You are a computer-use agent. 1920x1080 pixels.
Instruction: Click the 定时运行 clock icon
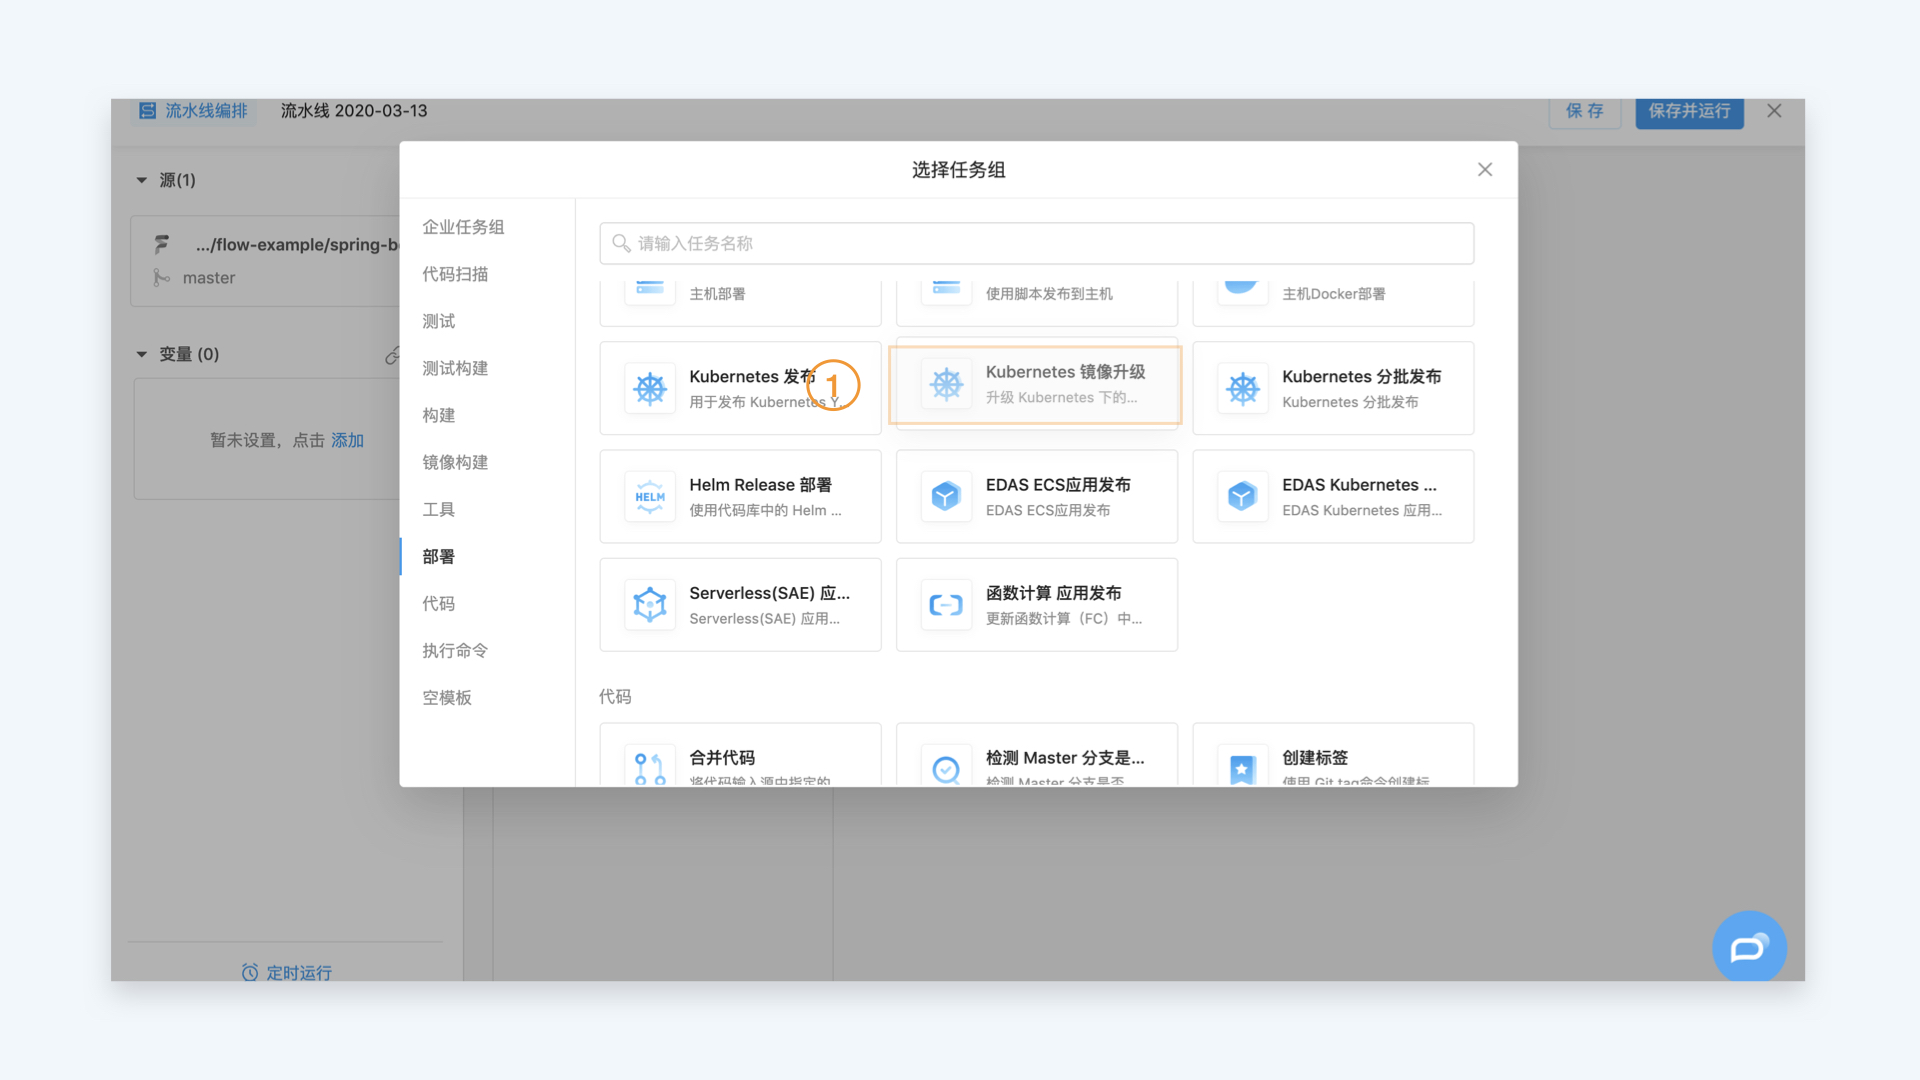[x=250, y=972]
